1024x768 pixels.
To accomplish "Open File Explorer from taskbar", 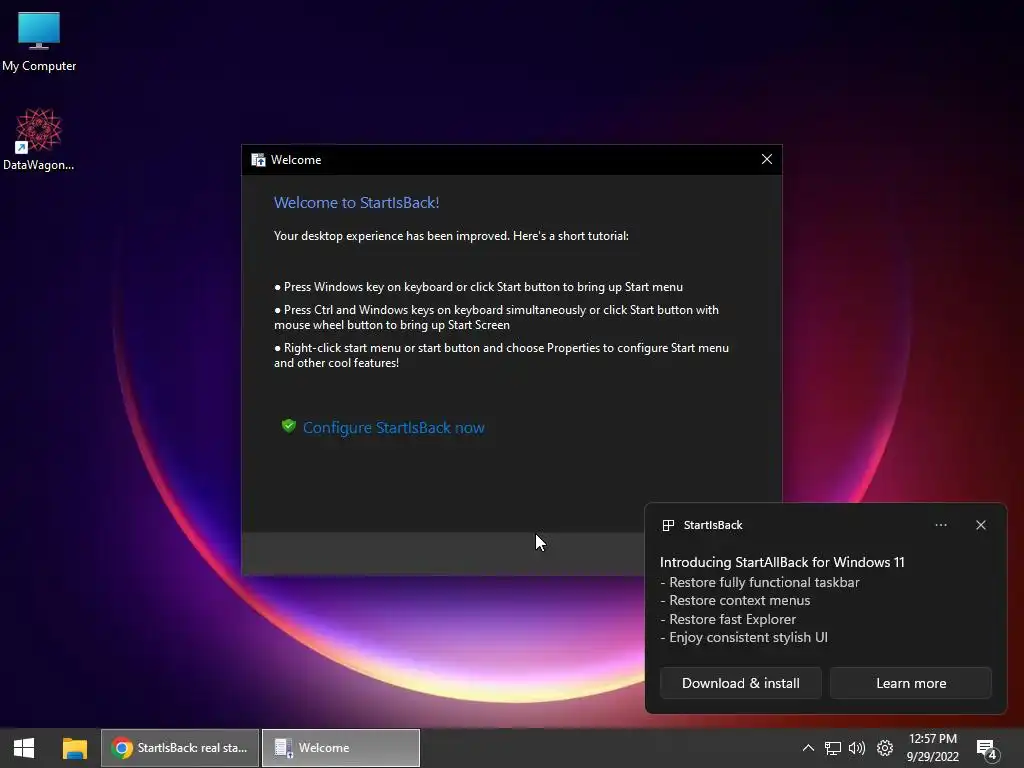I will tap(74, 748).
